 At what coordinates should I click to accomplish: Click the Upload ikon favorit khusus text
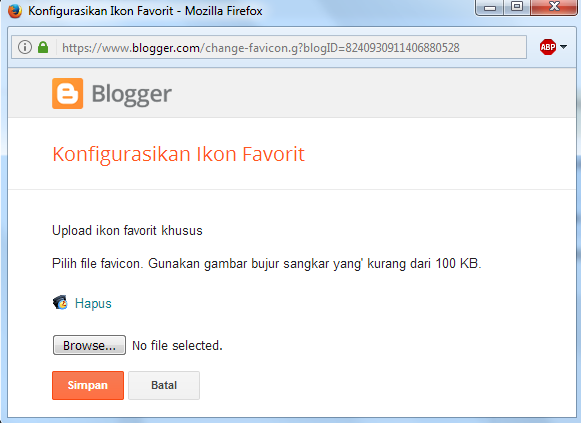[x=127, y=231]
